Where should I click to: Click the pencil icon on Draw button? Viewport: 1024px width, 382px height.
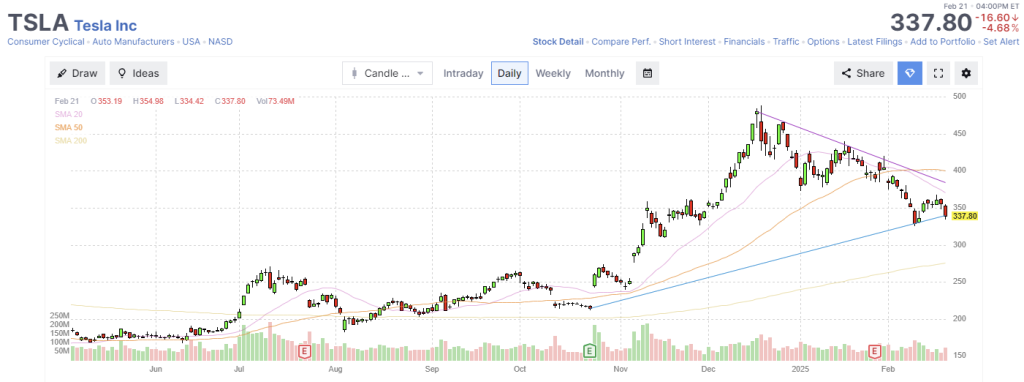coord(62,73)
